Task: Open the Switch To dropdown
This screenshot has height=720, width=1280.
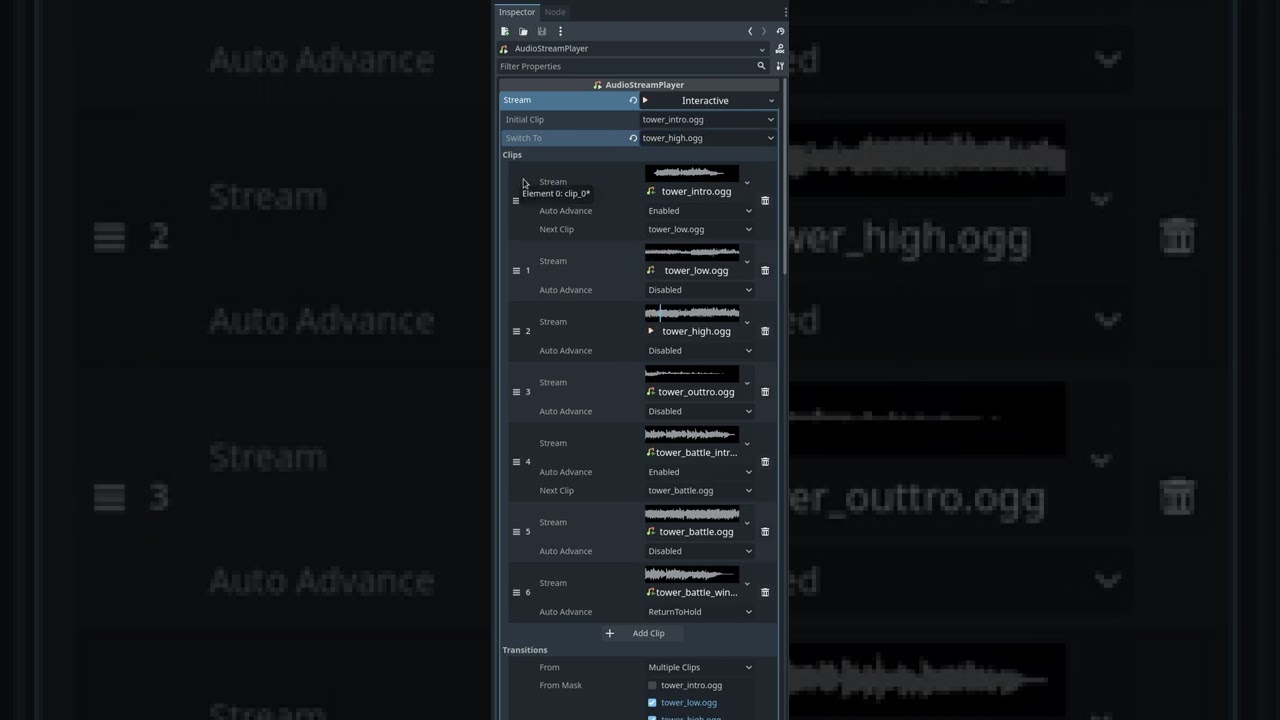Action: 708,138
